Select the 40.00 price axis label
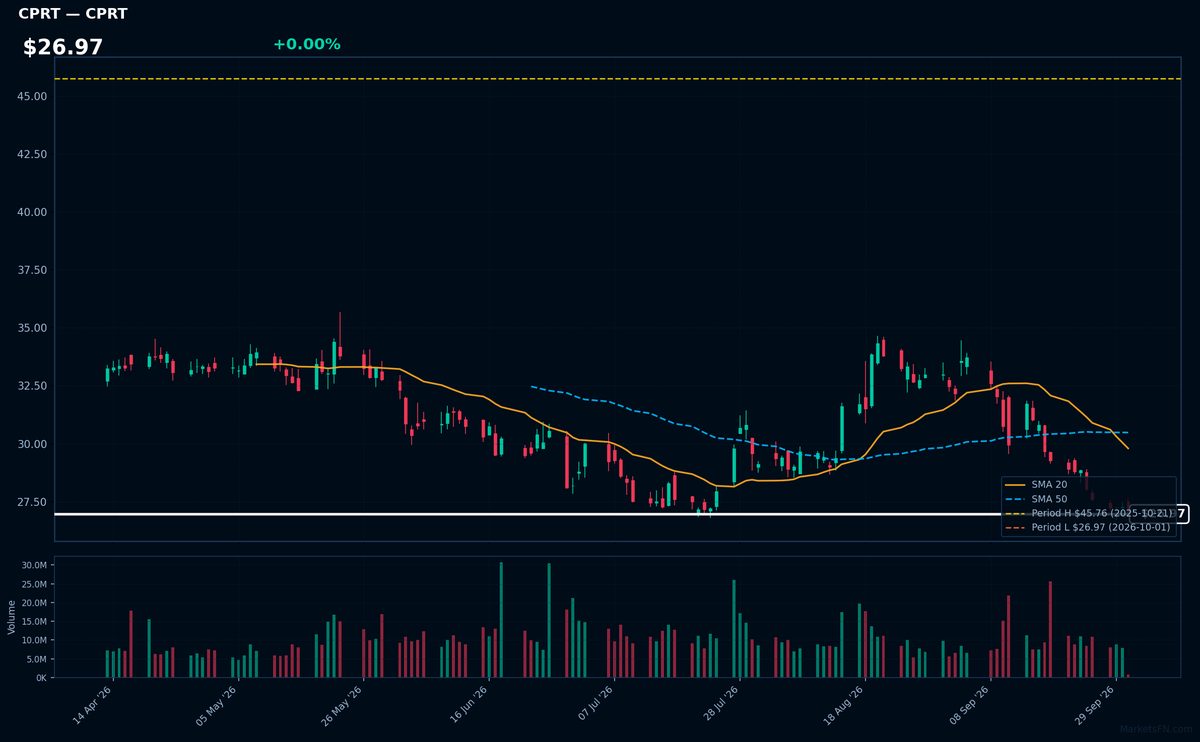1200x742 pixels. 33,212
